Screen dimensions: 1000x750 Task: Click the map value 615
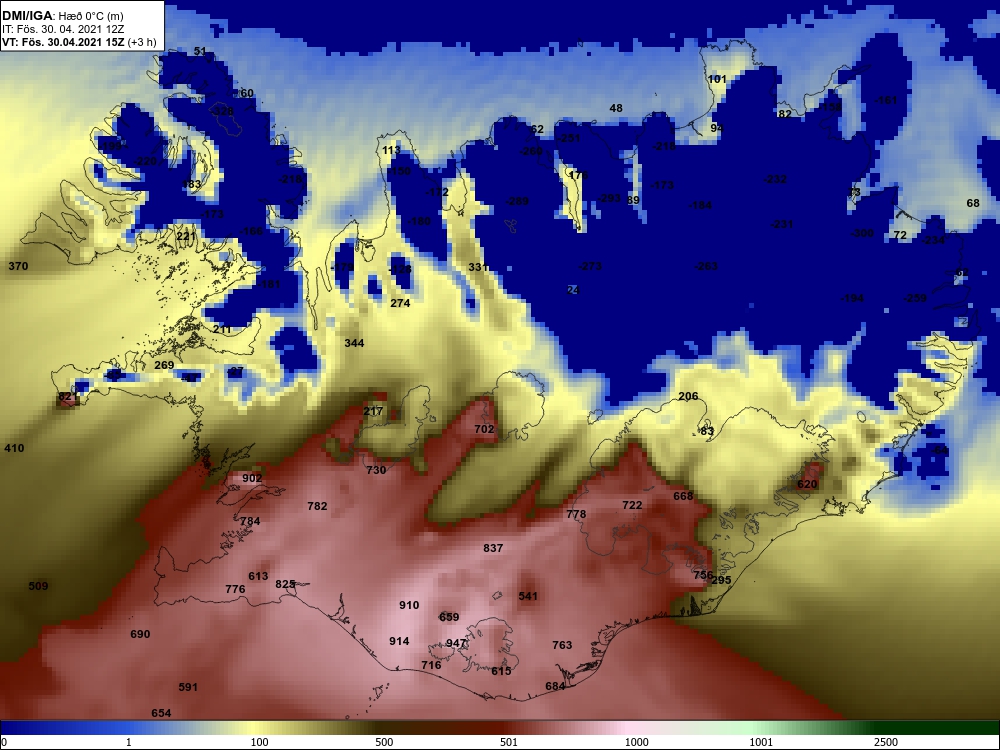tap(501, 671)
